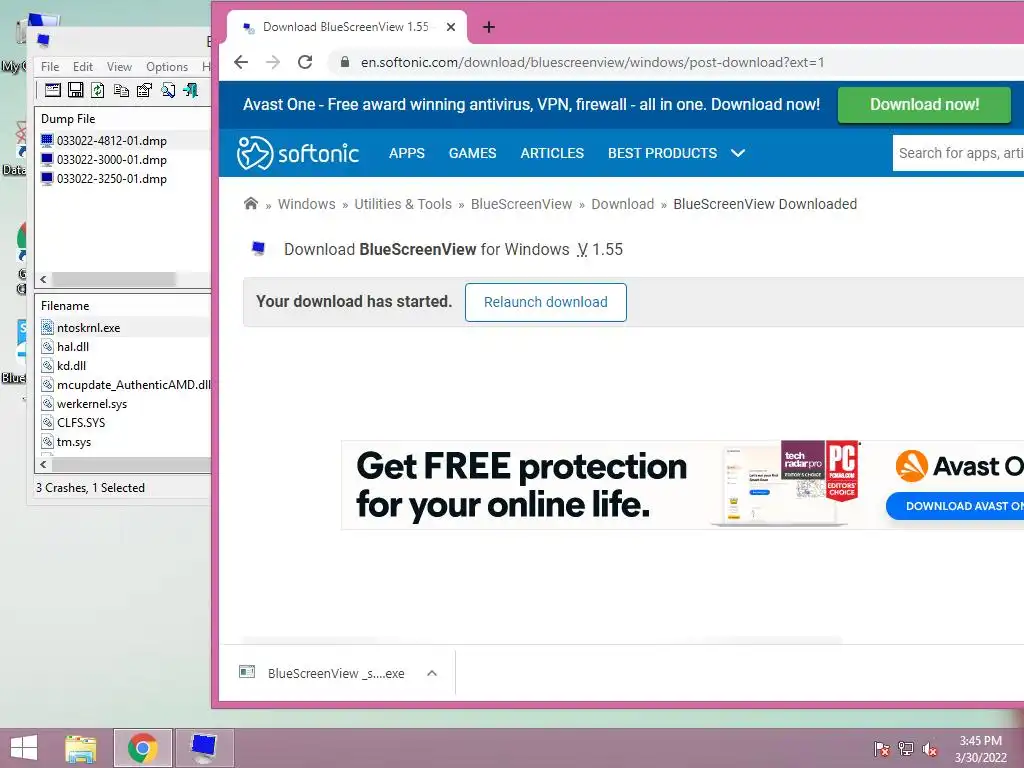Open the APPS navigation item

tap(407, 153)
